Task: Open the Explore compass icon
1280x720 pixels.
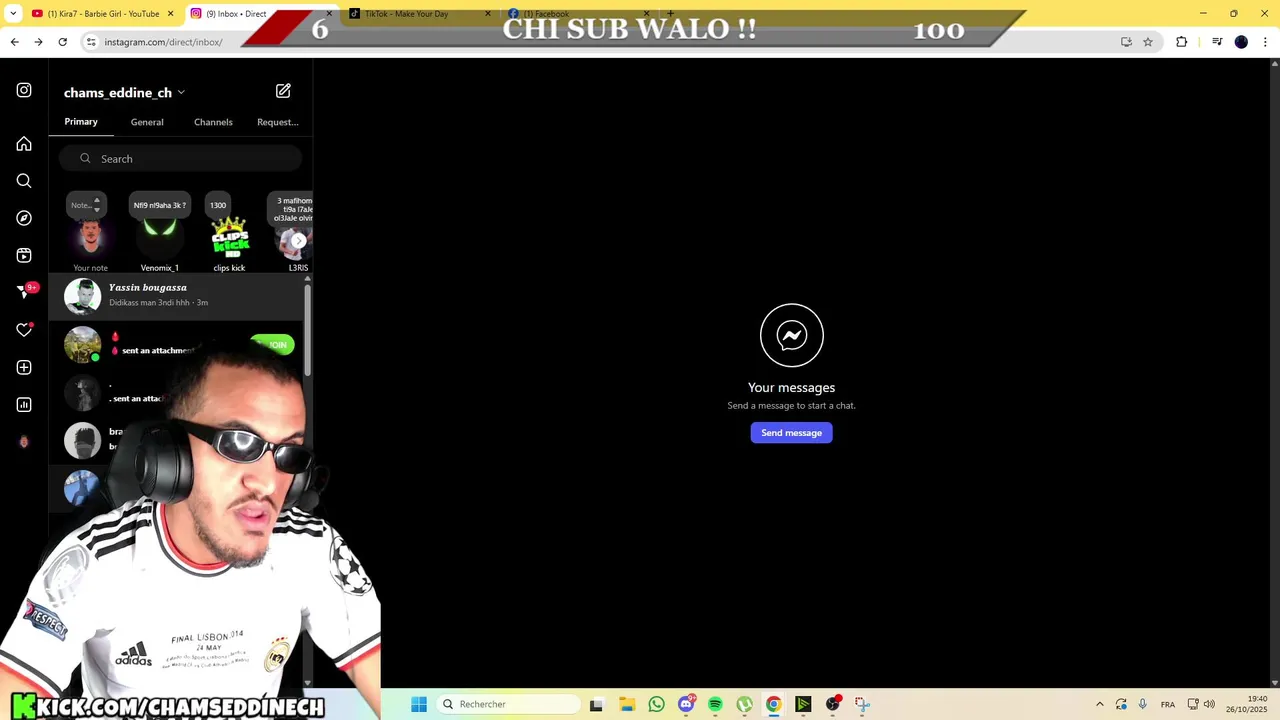Action: pyautogui.click(x=24, y=218)
